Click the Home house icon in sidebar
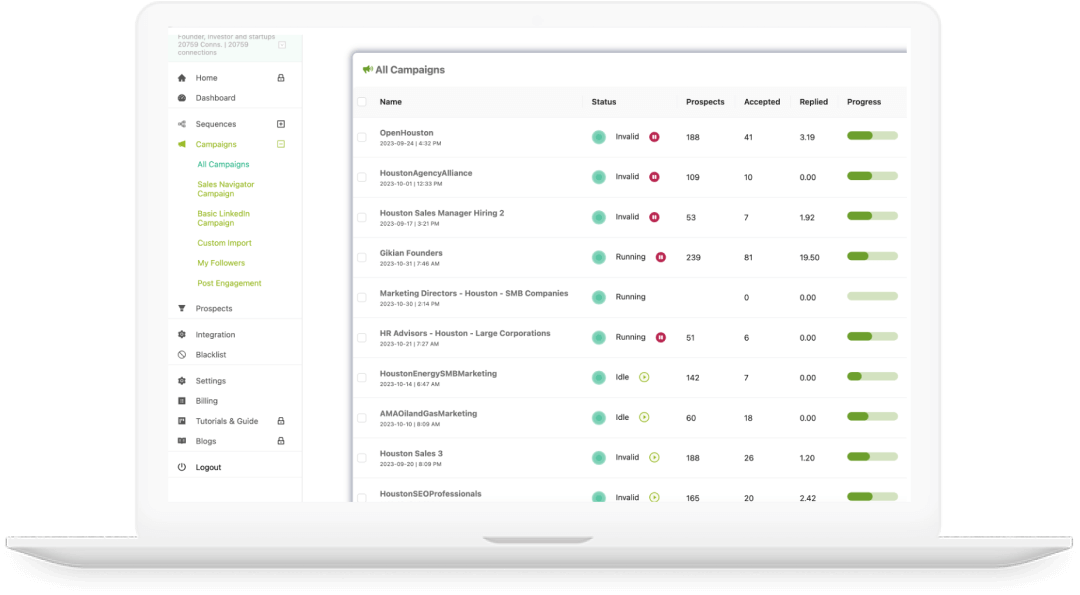The height and width of the screenshot is (595, 1080). point(182,78)
